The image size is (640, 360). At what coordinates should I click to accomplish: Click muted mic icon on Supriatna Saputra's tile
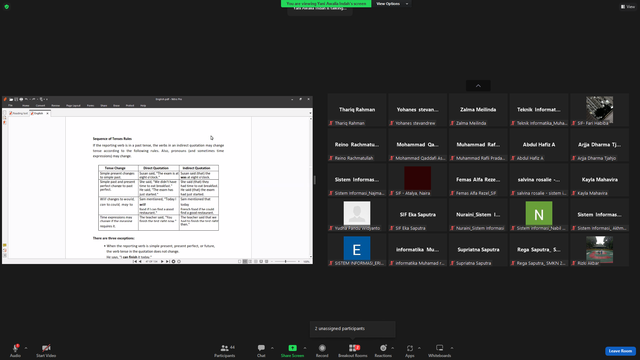(452, 263)
